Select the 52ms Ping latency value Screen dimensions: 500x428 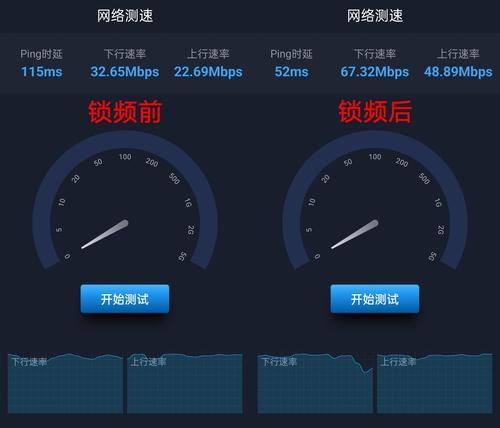[291, 72]
